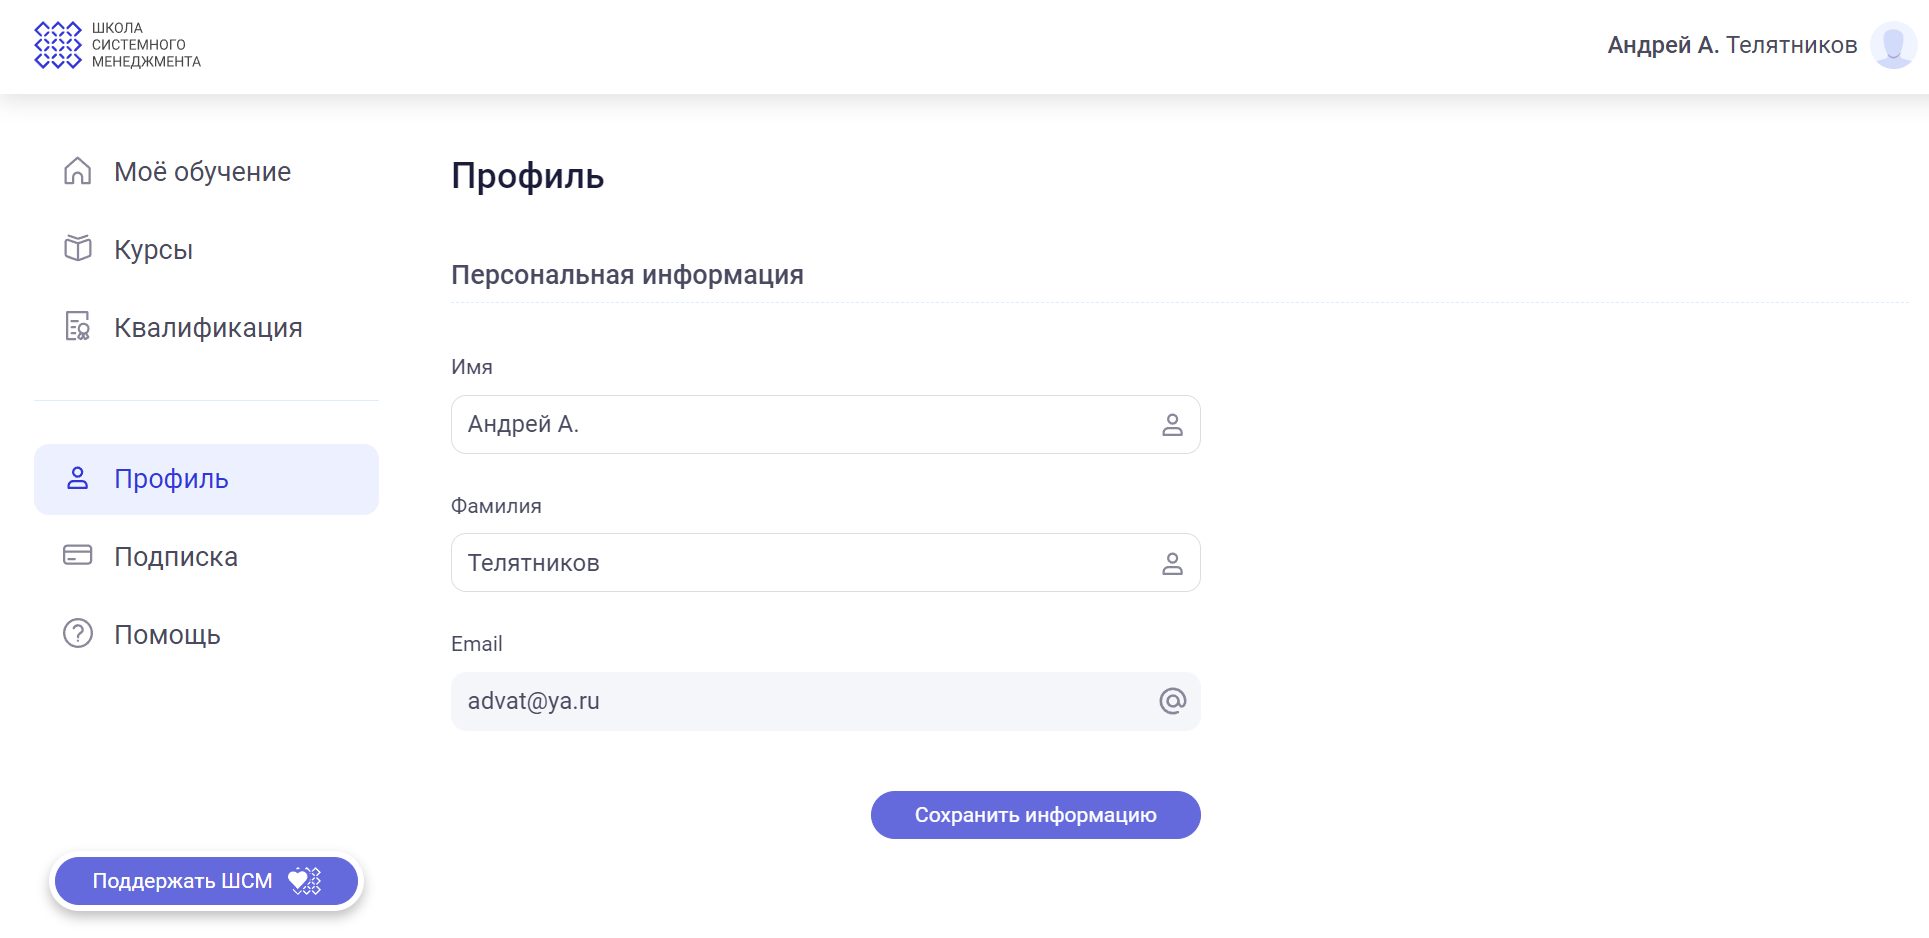Viewport: 1929px width, 938px height.
Task: Click the home icon beside Моё обучение
Action: click(78, 172)
